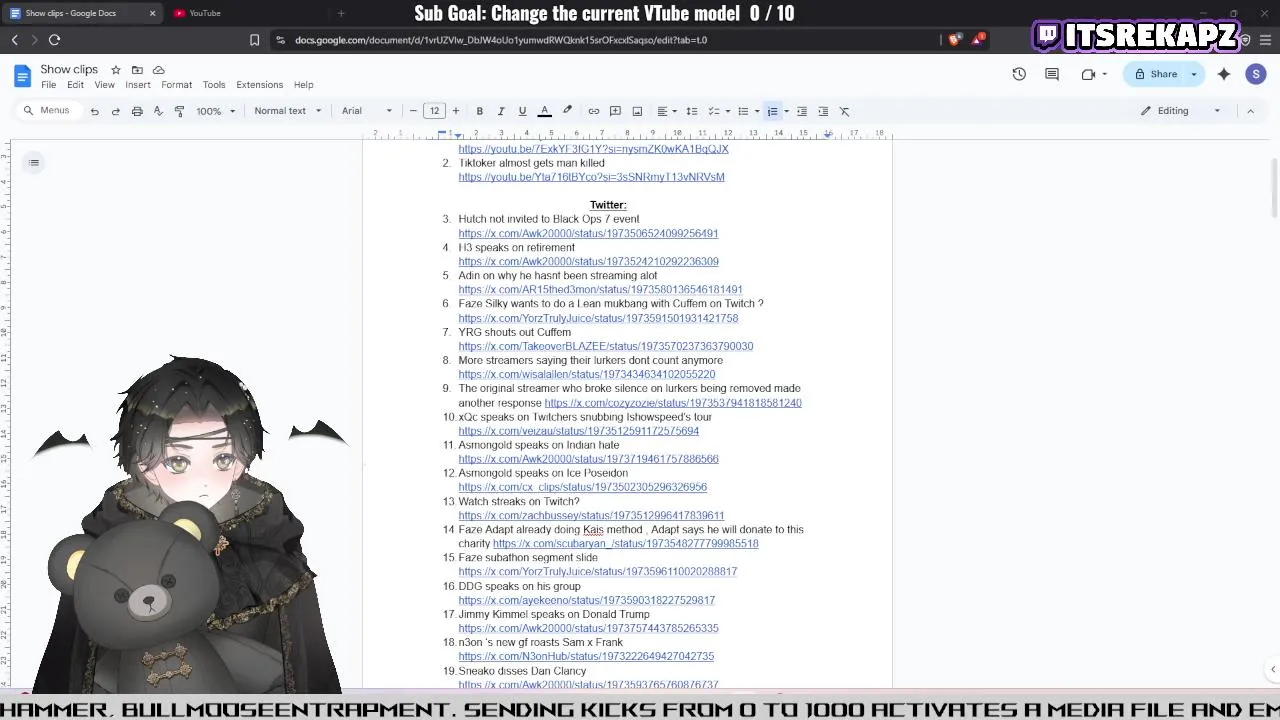The image size is (1280, 720).
Task: Toggle italic formatting
Action: tap(501, 111)
